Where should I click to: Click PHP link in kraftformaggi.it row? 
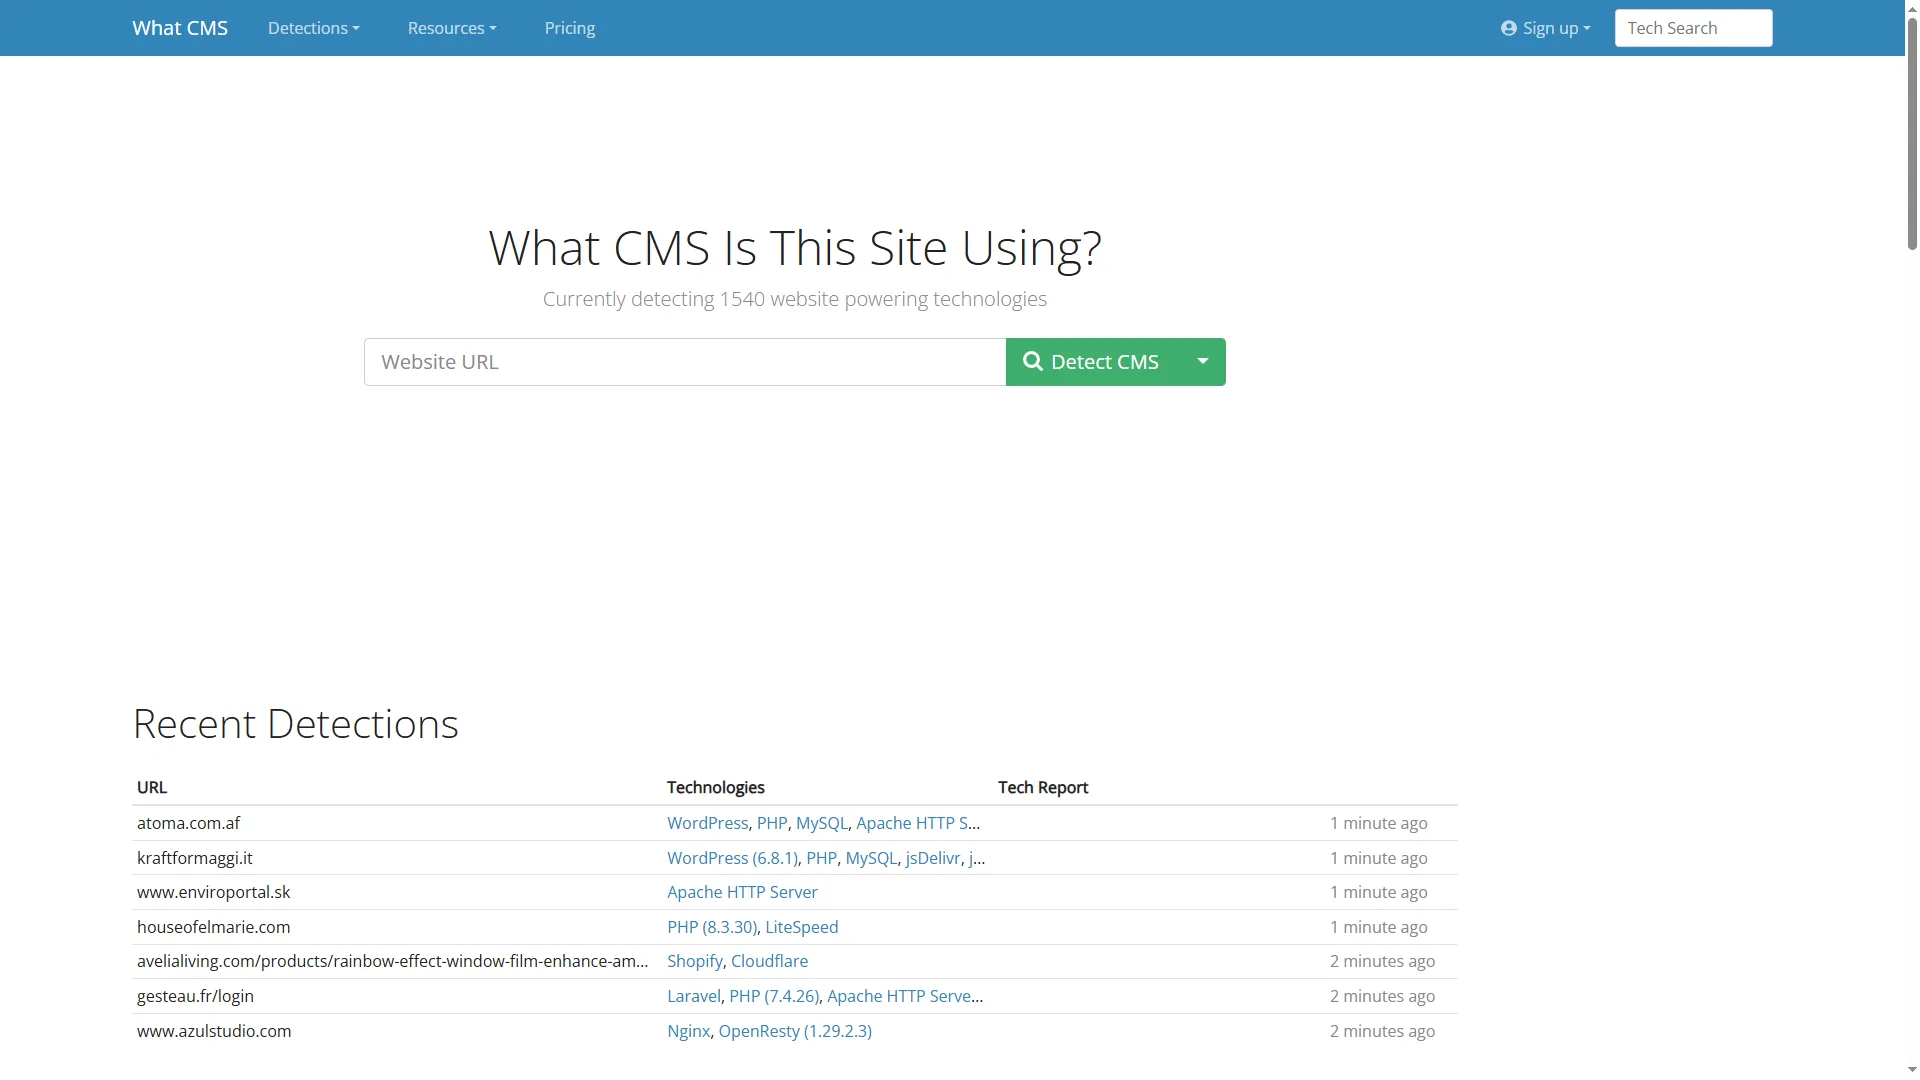click(x=822, y=858)
